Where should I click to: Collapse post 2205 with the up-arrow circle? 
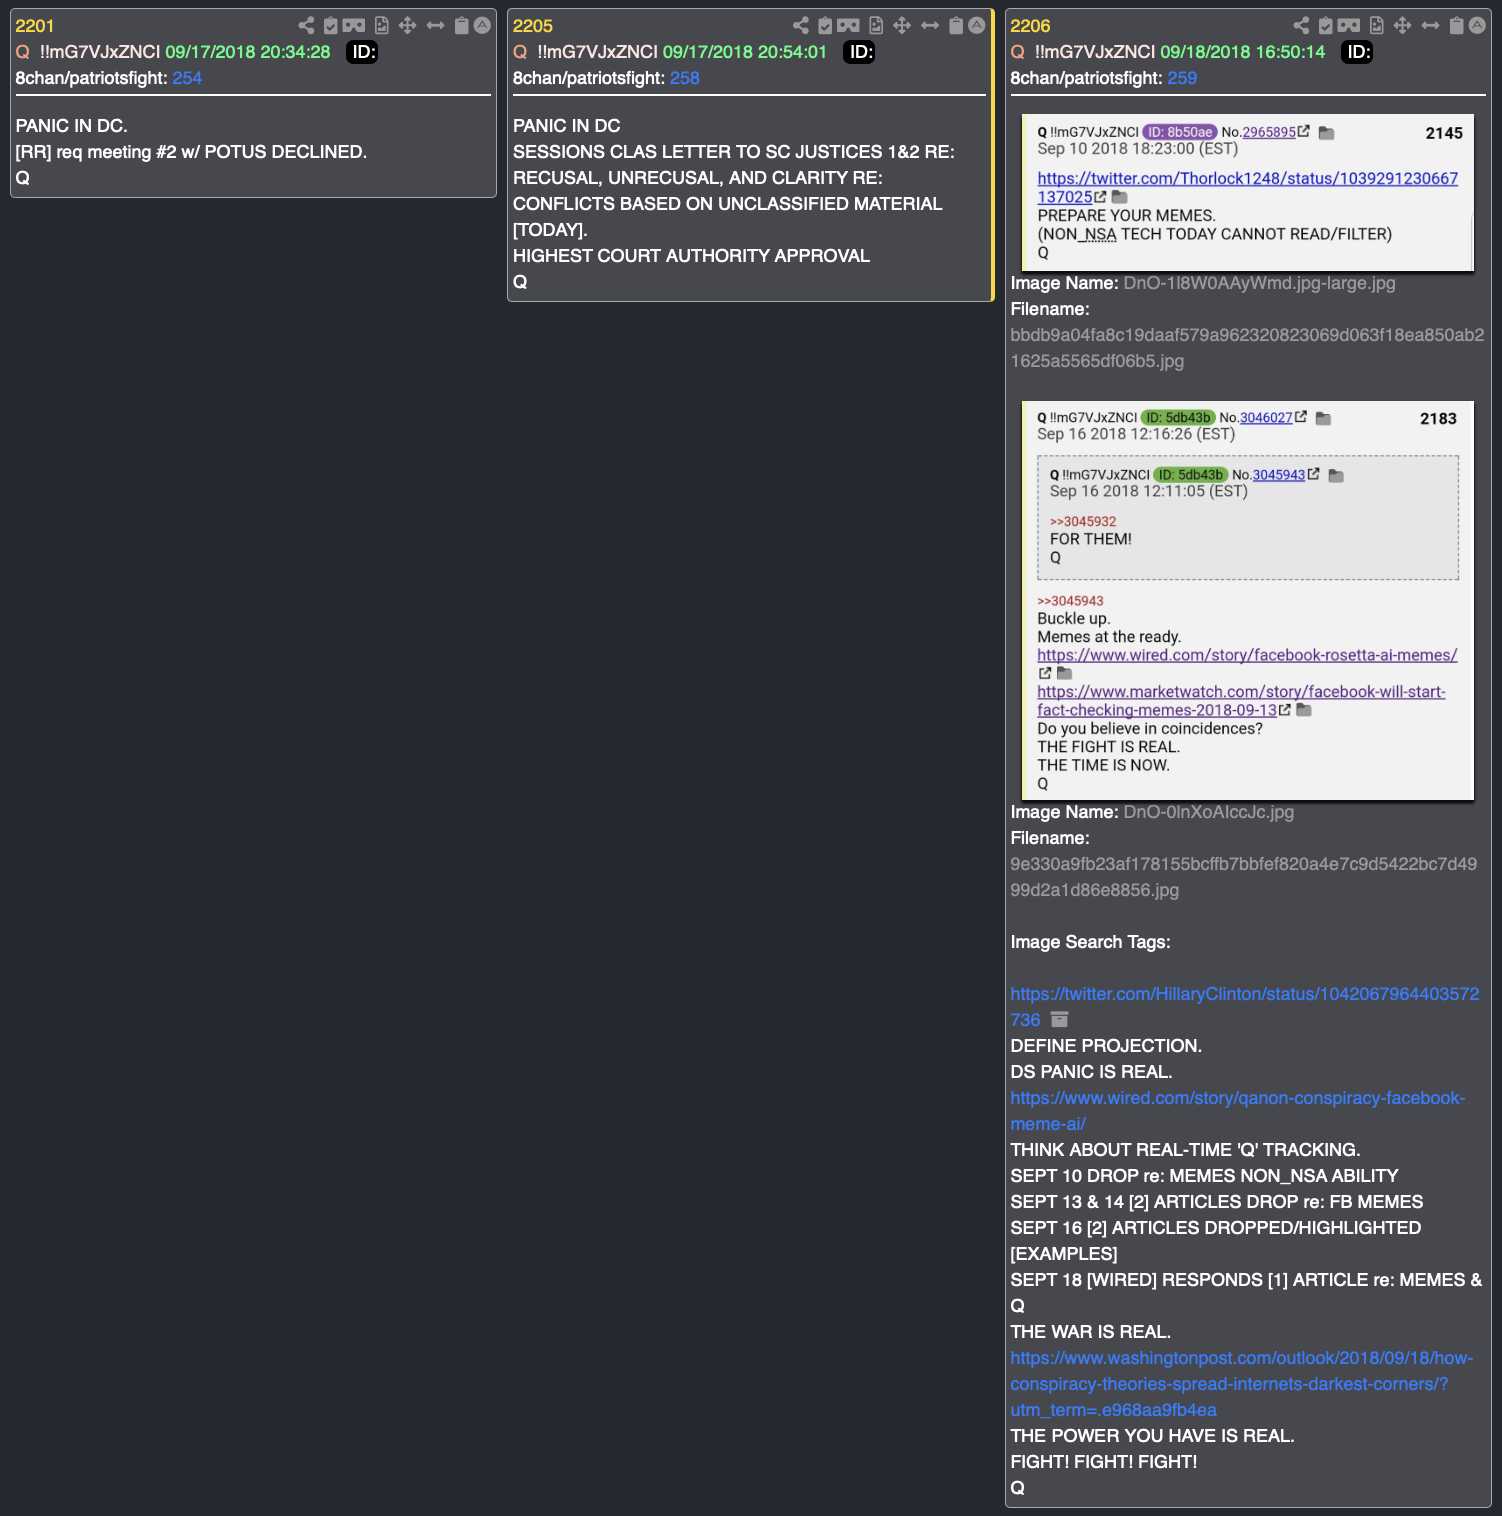pos(977,25)
